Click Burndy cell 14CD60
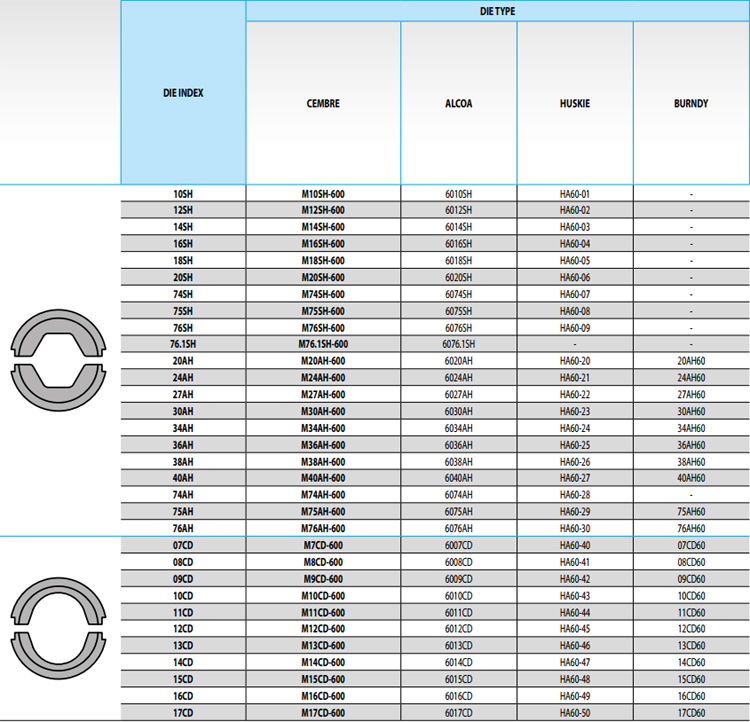The width and height of the screenshot is (750, 722). pyautogui.click(x=691, y=662)
